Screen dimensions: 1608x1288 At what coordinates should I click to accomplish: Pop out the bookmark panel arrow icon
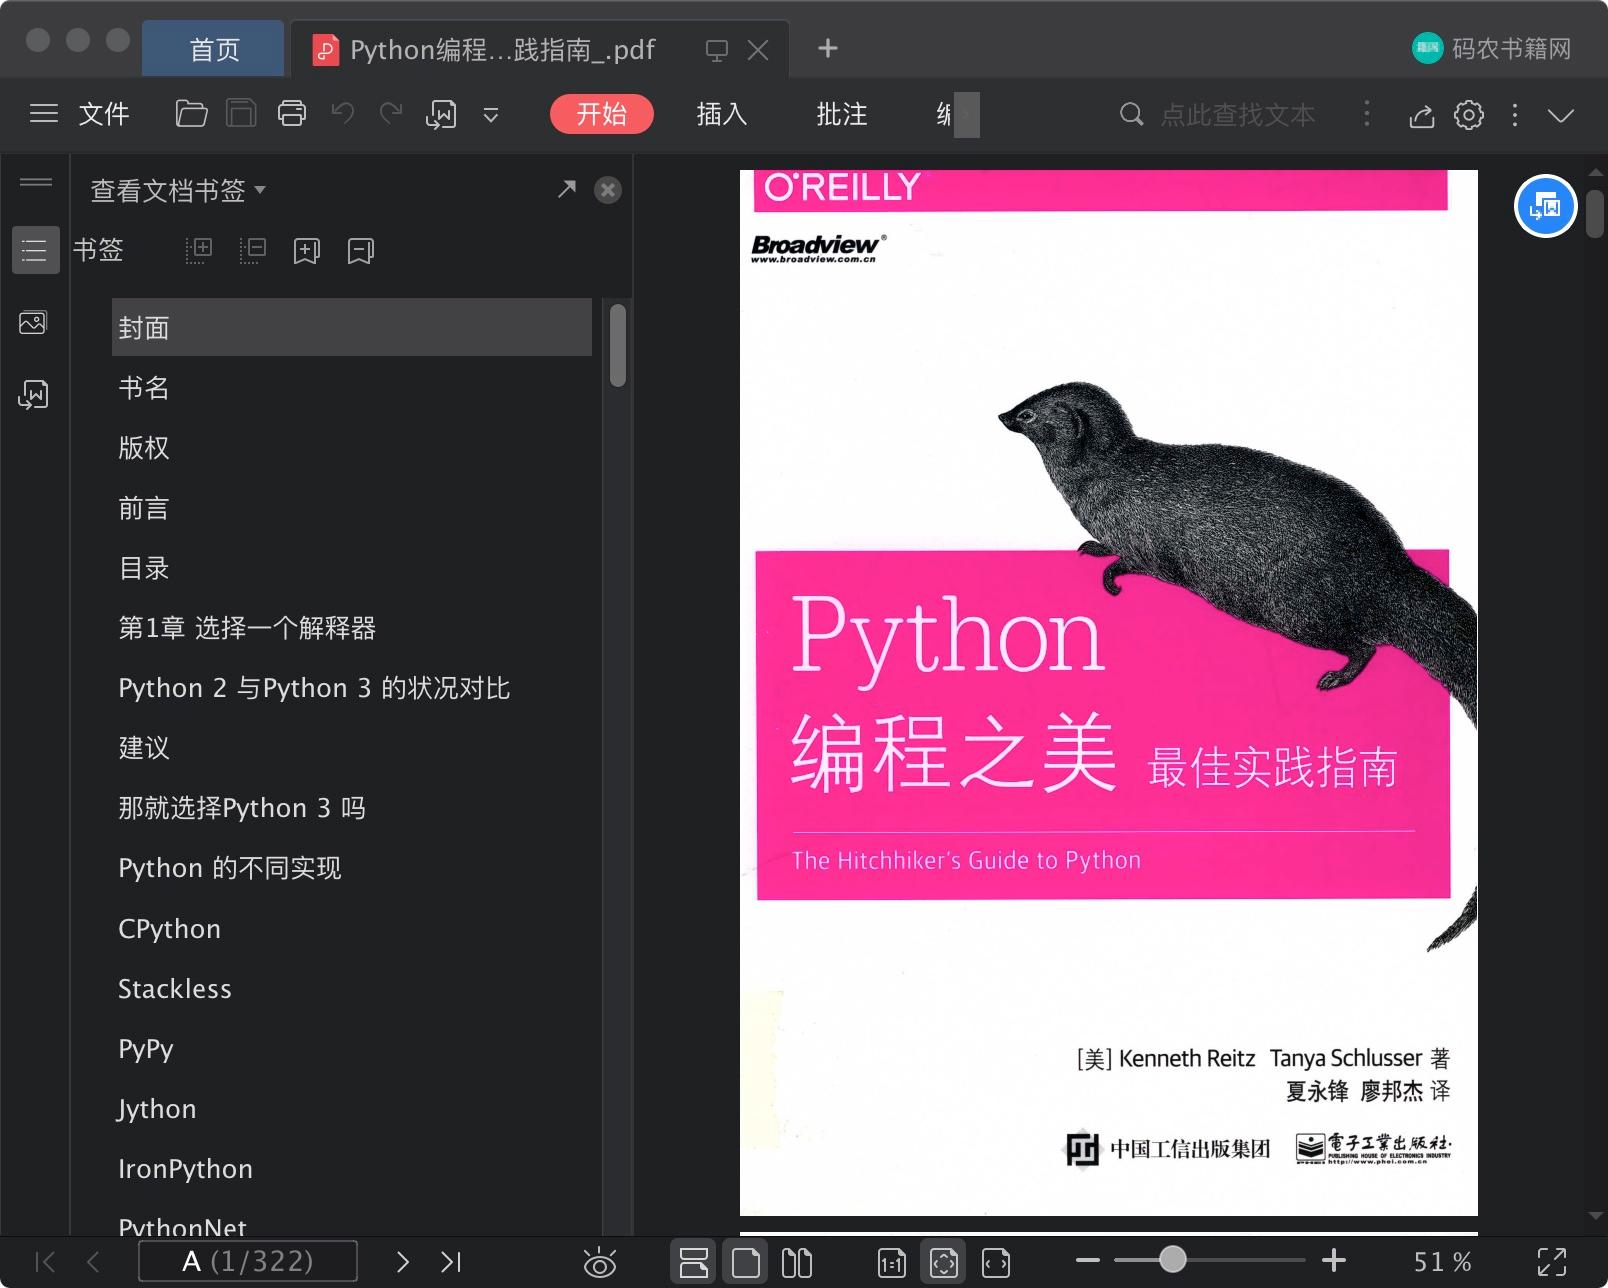click(x=567, y=188)
